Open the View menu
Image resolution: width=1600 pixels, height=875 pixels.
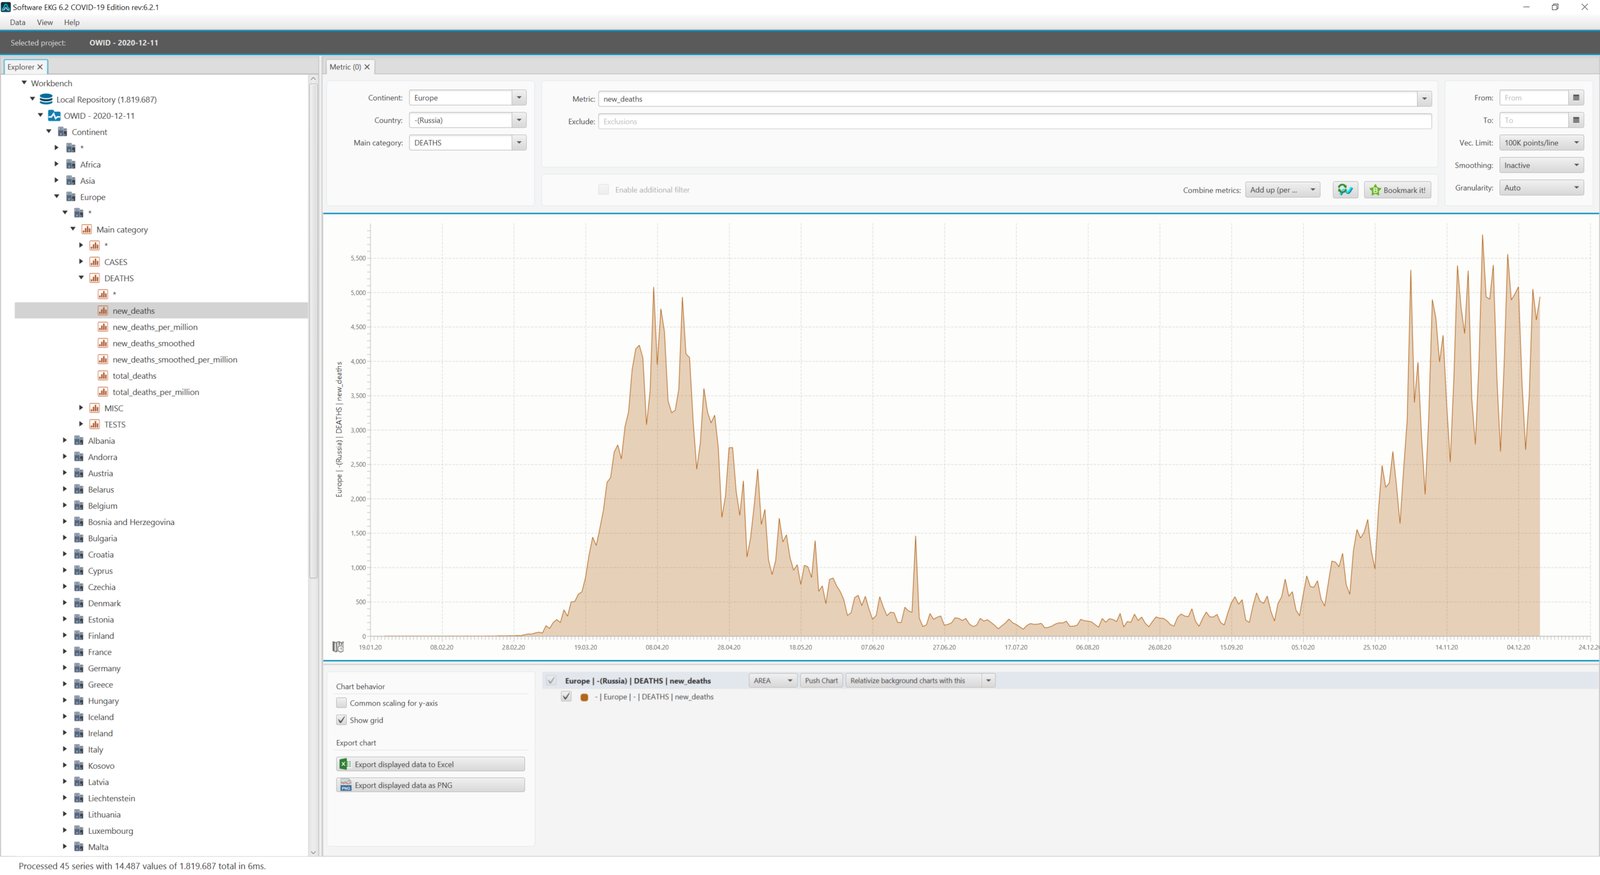coord(45,22)
